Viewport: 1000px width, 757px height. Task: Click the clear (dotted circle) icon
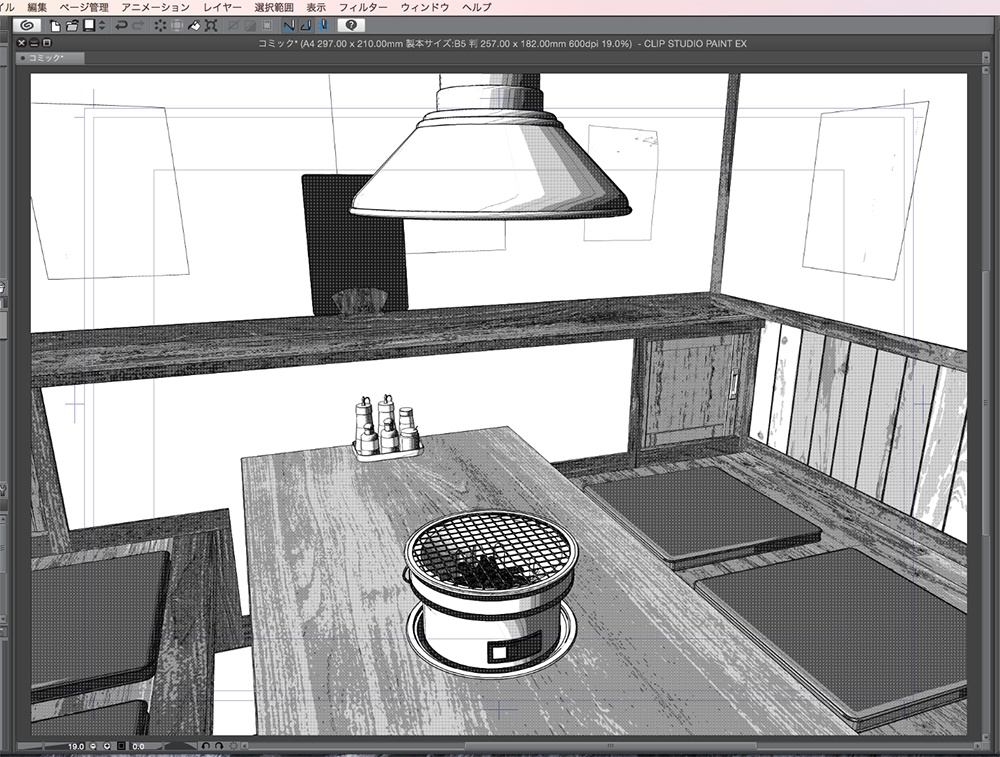(160, 26)
